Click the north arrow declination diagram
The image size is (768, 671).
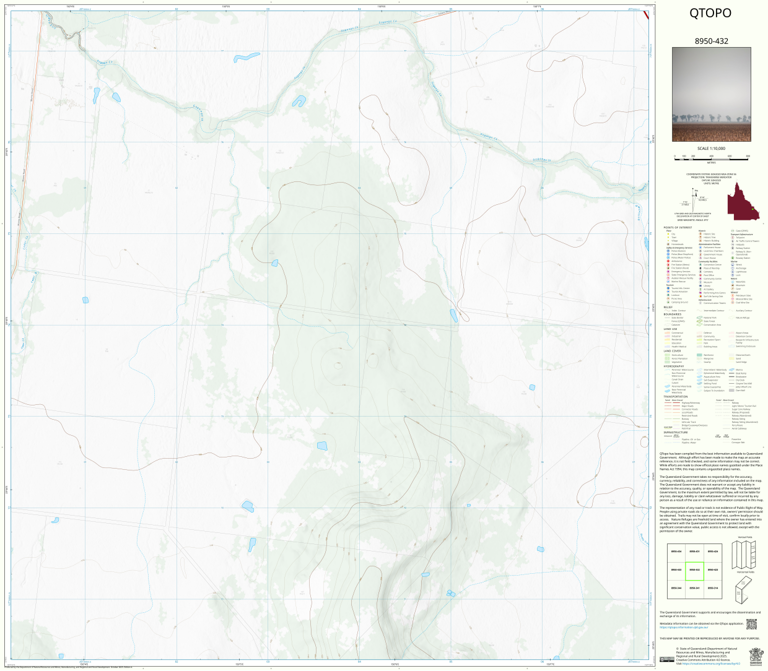click(695, 199)
